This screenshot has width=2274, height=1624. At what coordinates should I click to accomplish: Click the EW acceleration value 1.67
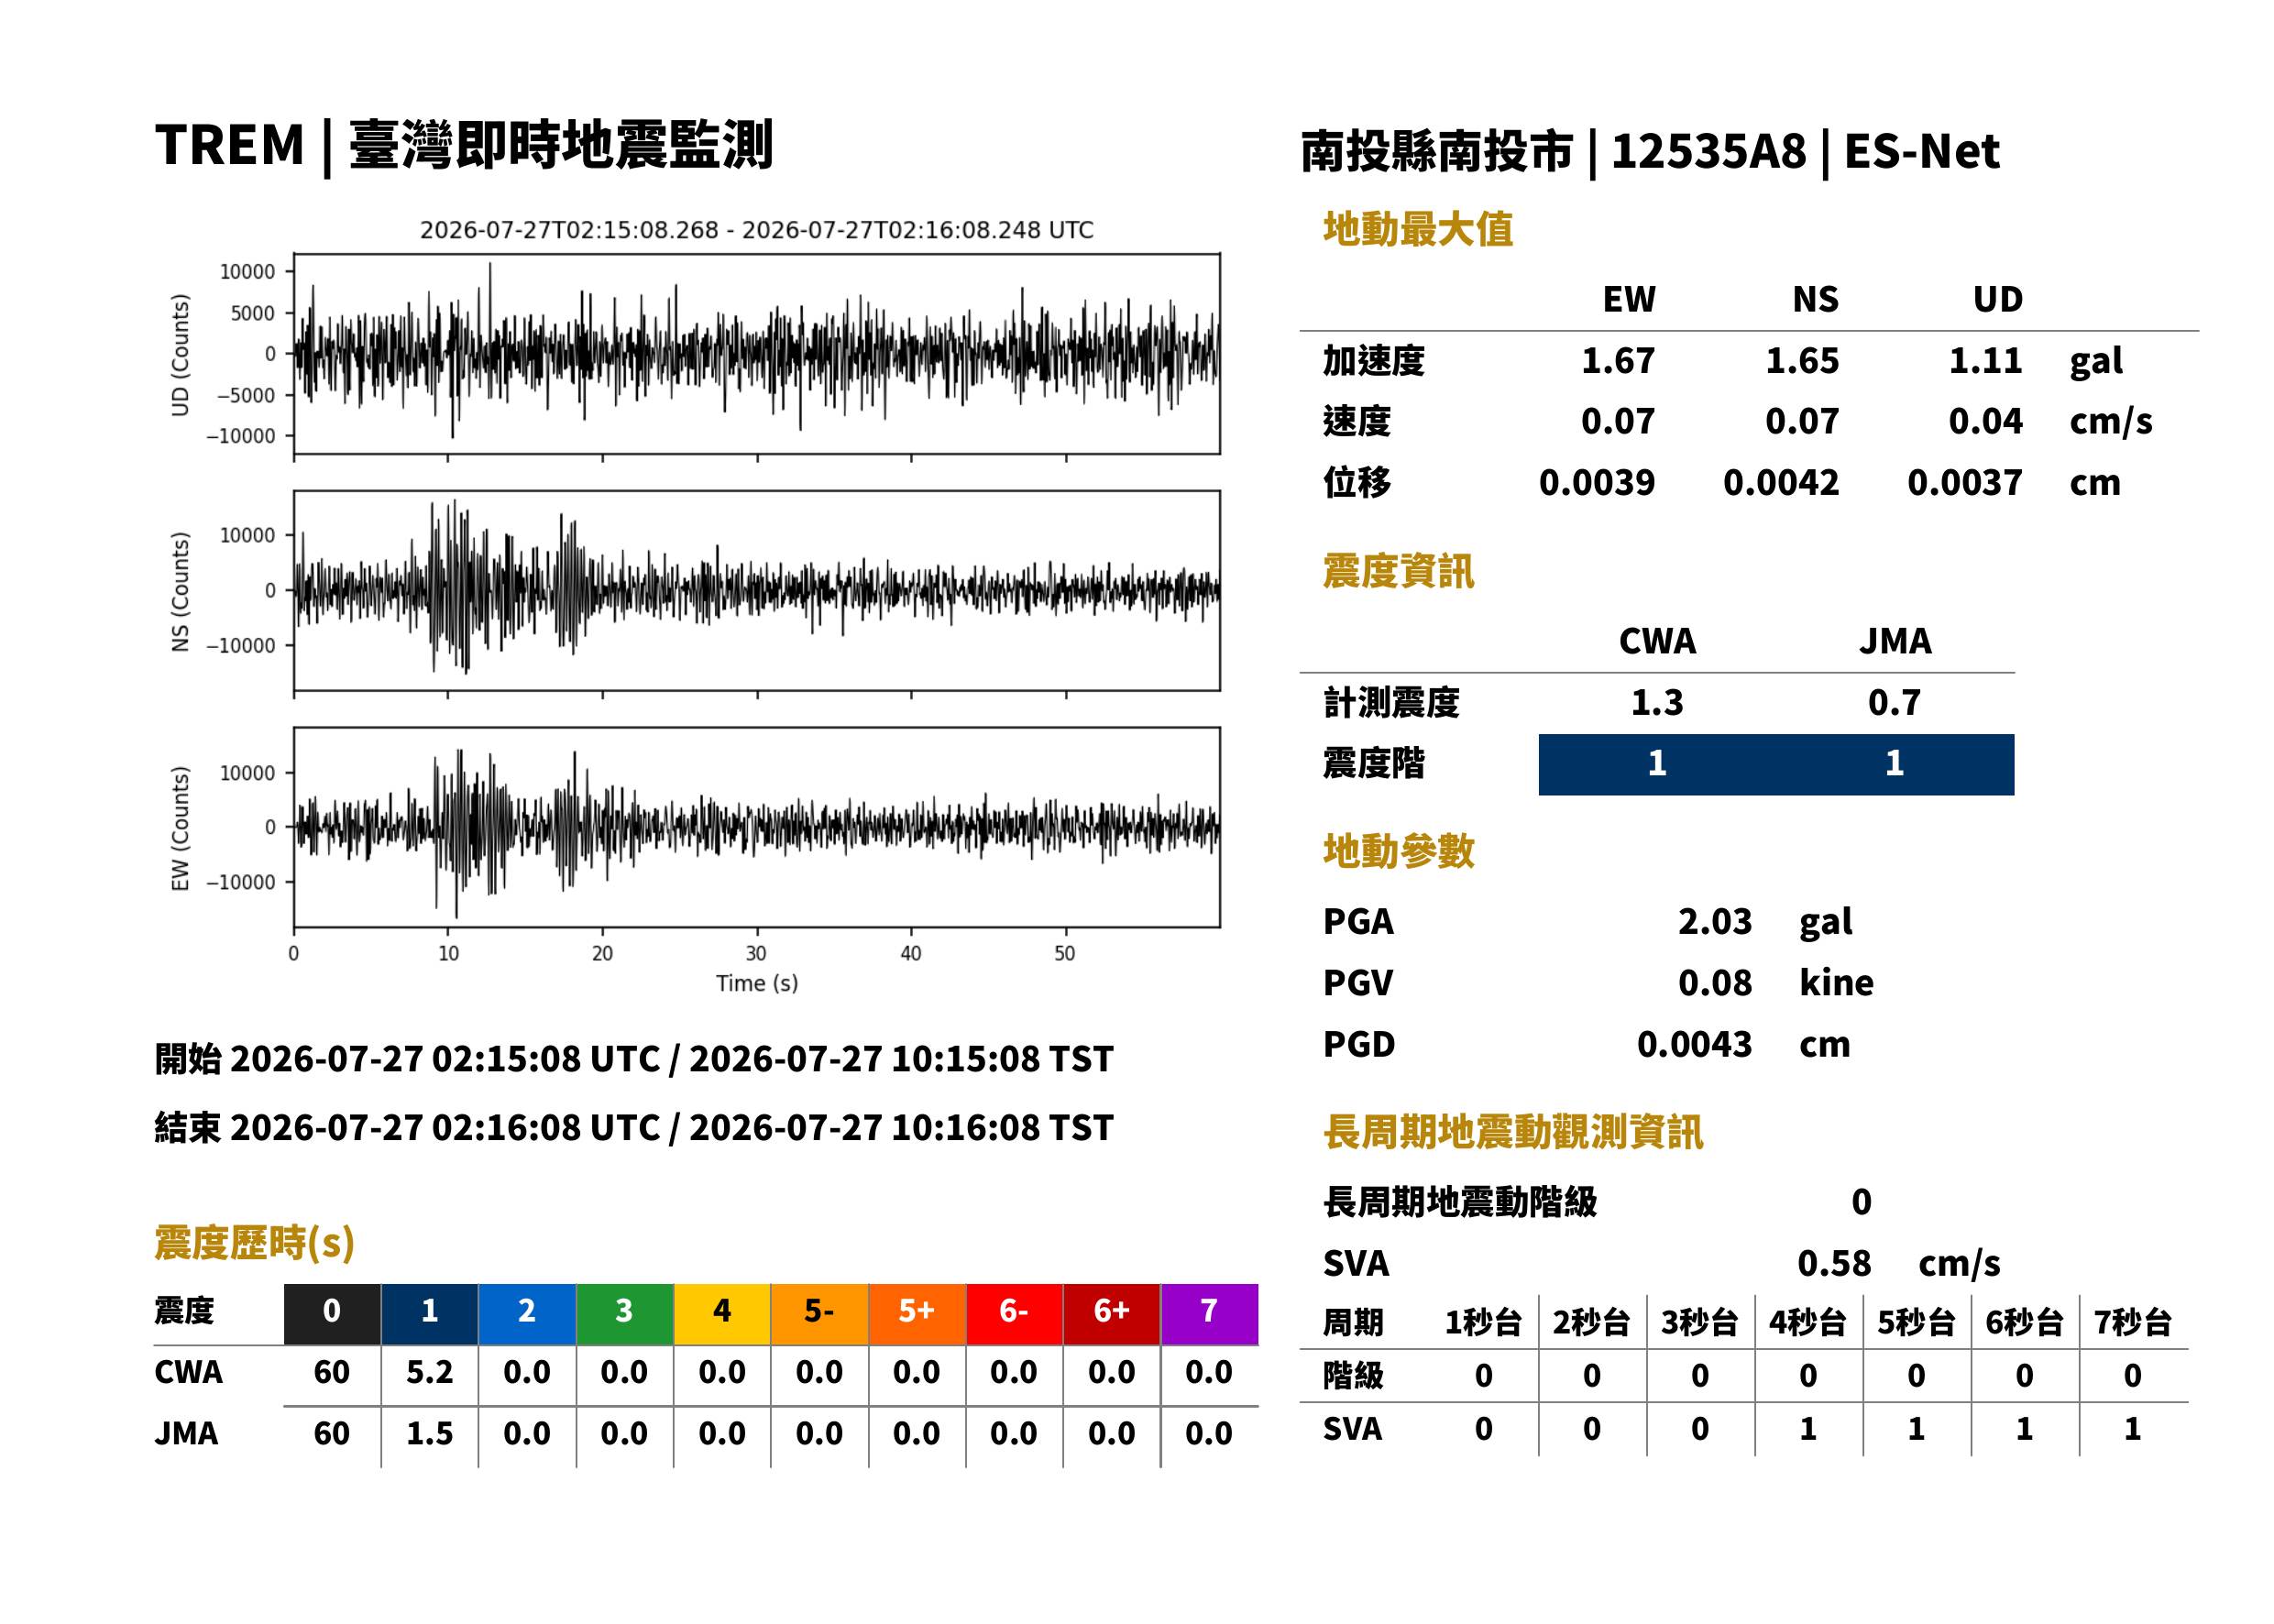click(1618, 361)
